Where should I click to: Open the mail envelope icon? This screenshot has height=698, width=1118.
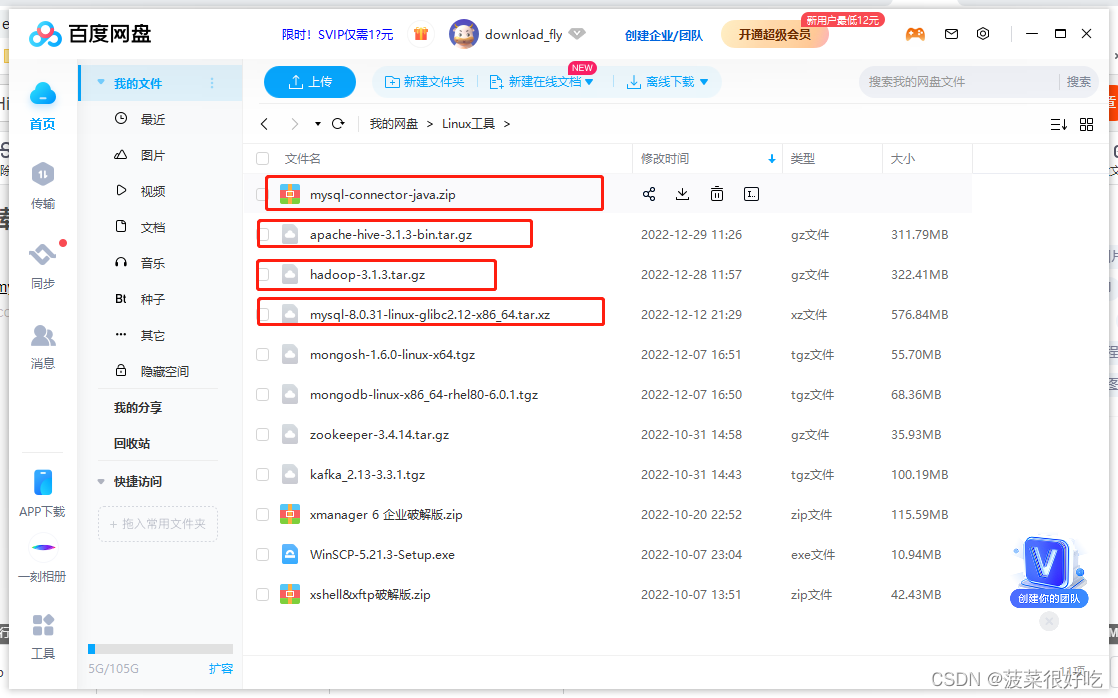coord(951,34)
